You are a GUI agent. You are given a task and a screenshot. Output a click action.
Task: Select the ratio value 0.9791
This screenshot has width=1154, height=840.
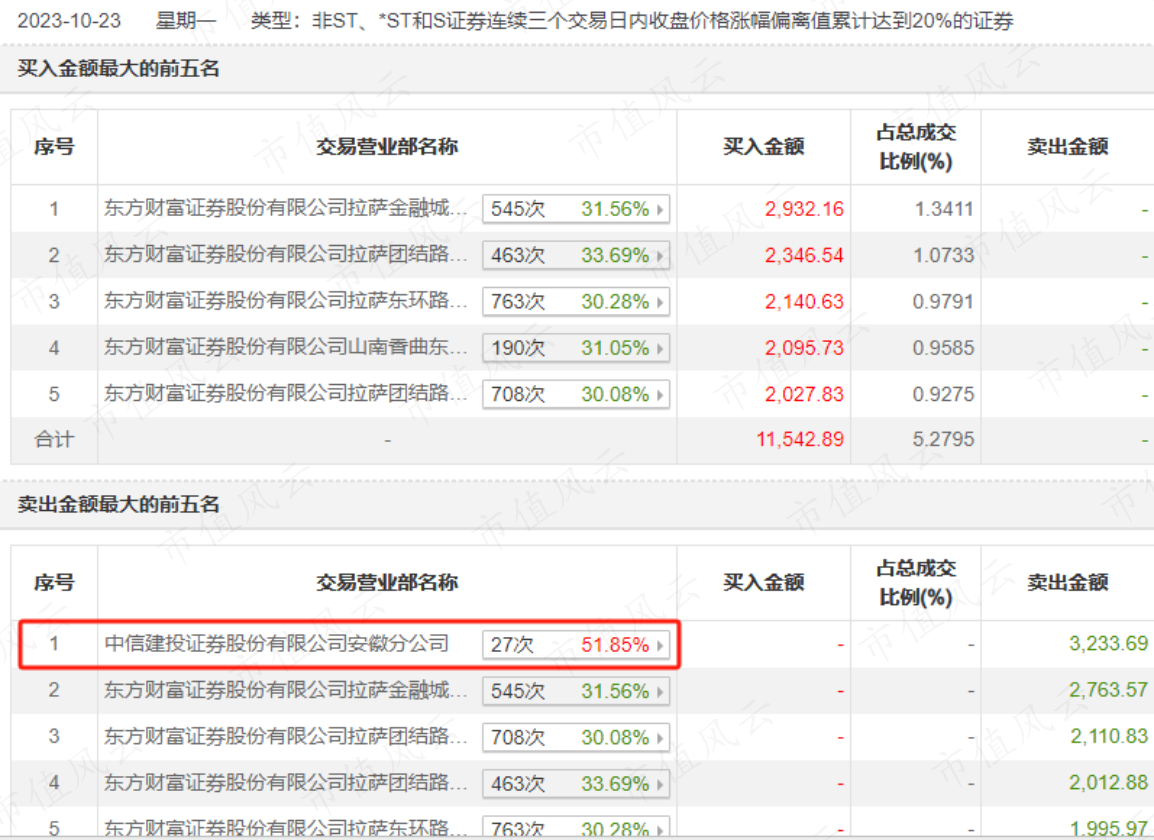(944, 302)
